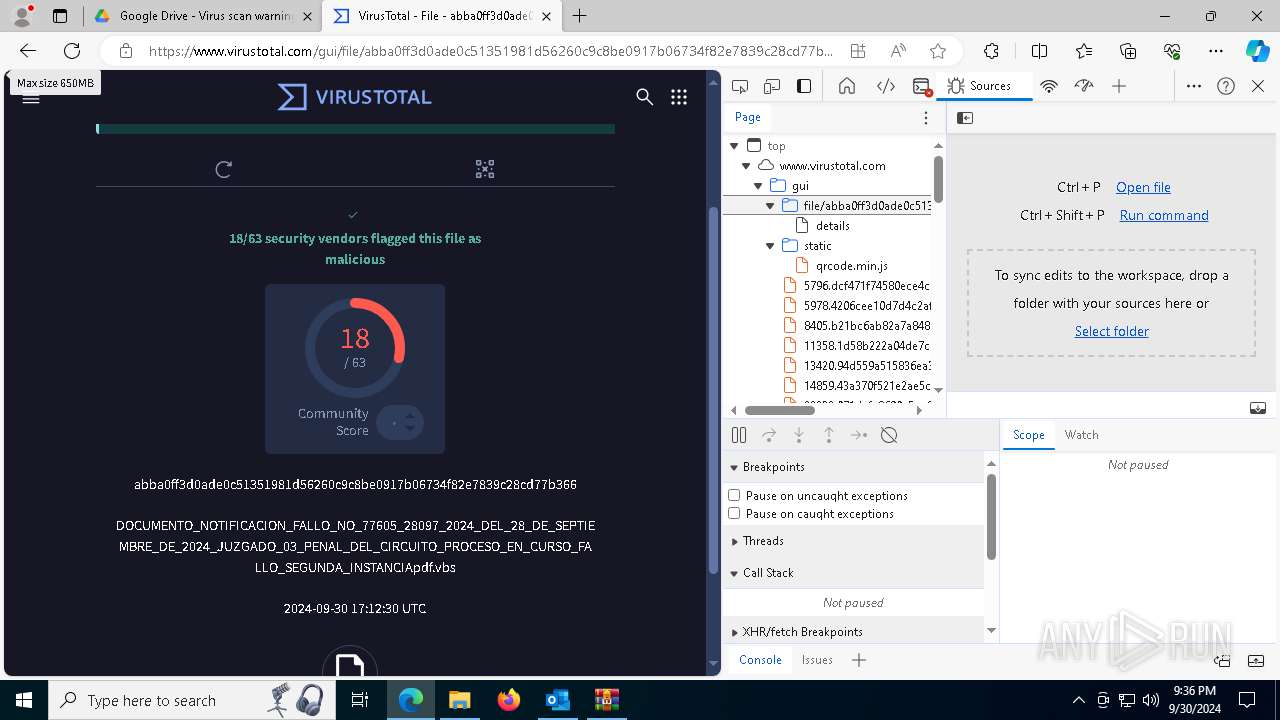
Task: Add a drawer tool with plus button
Action: coord(858,660)
